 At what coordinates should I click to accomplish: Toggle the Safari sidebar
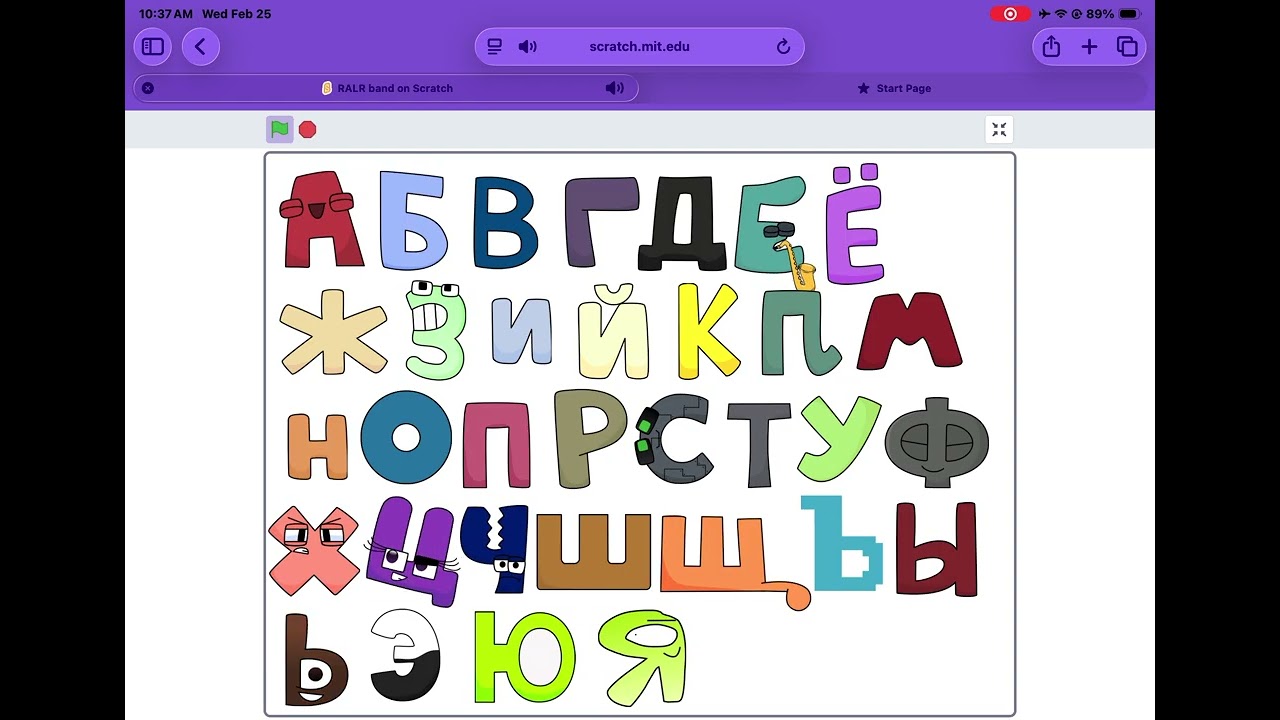coord(153,46)
